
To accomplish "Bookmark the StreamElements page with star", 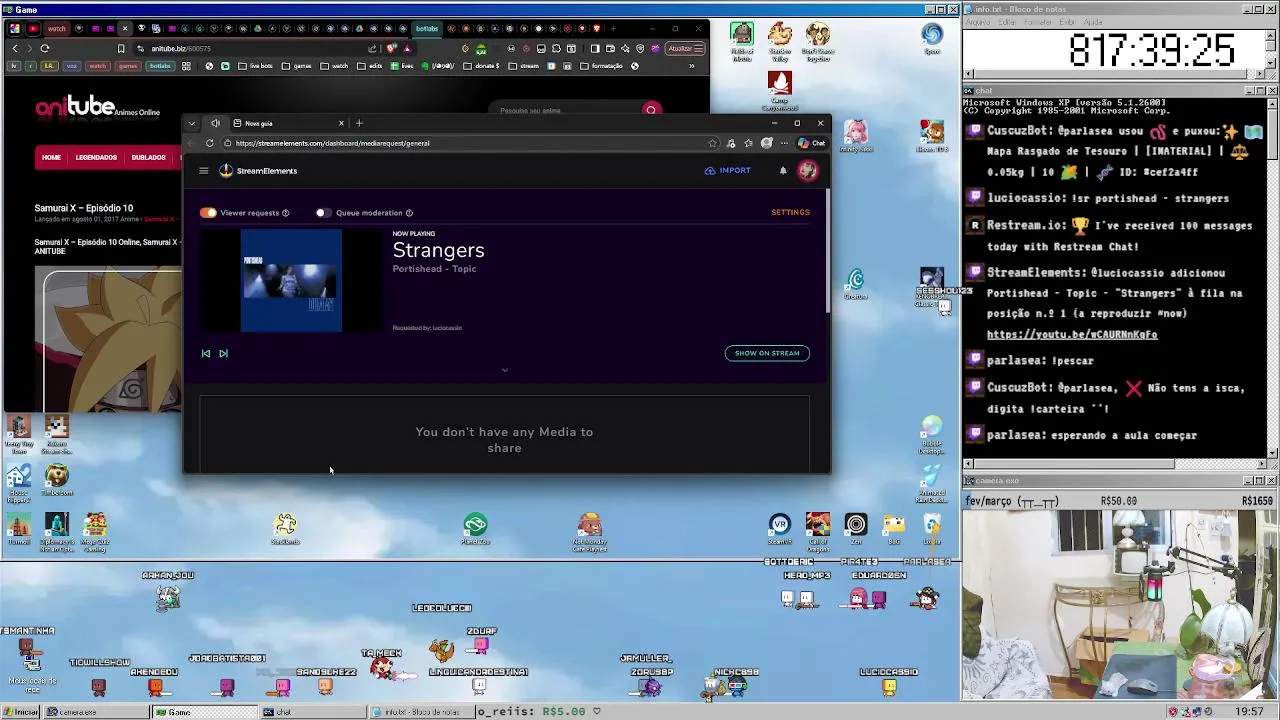I will point(712,143).
